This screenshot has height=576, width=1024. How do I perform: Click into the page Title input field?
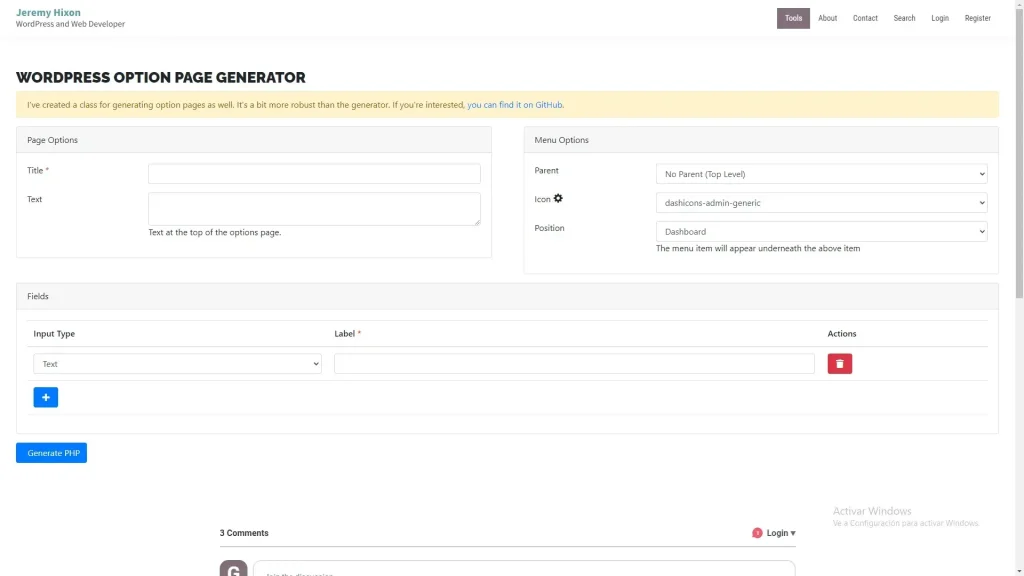pos(314,174)
